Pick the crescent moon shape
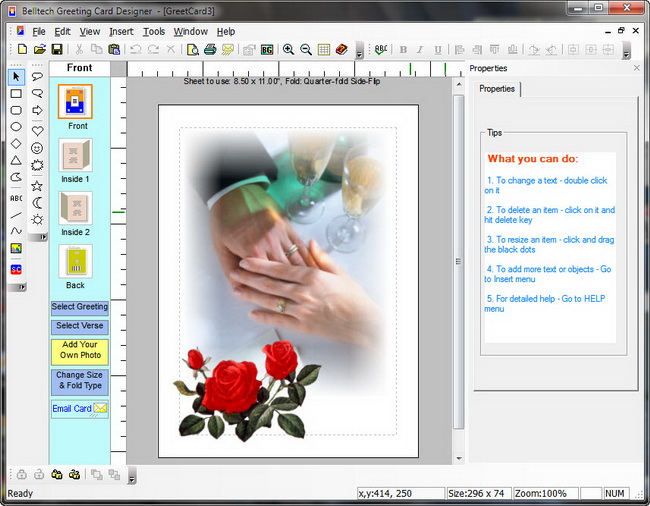The width and height of the screenshot is (650, 506). 38,202
